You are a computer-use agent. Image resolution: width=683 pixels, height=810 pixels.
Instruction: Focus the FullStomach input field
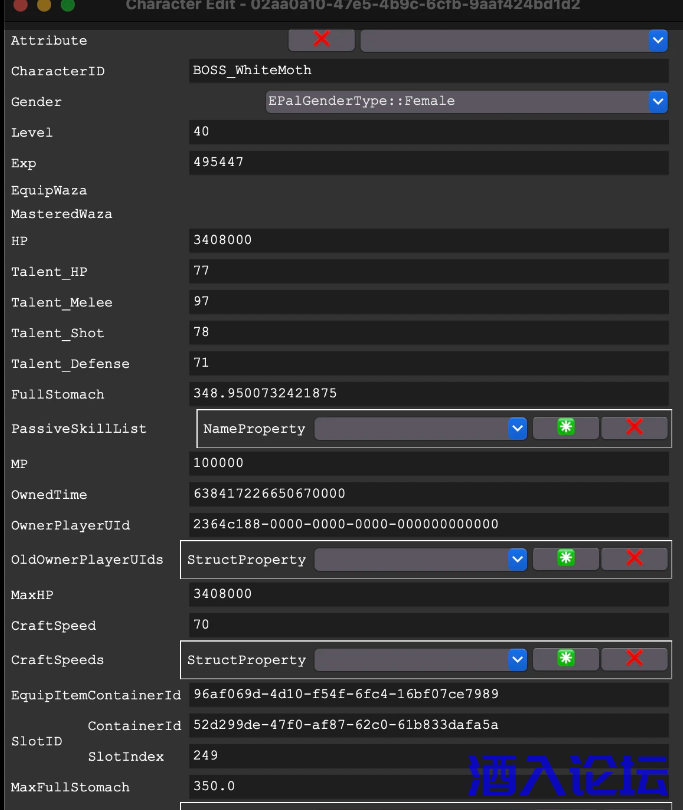(x=428, y=394)
